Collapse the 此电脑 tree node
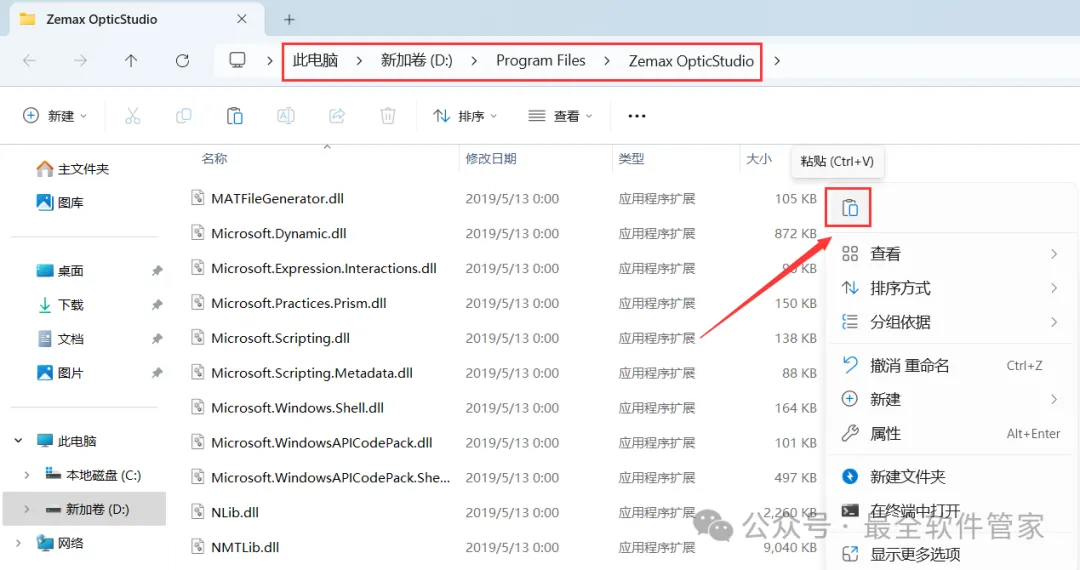The height and width of the screenshot is (570, 1080). point(18,441)
